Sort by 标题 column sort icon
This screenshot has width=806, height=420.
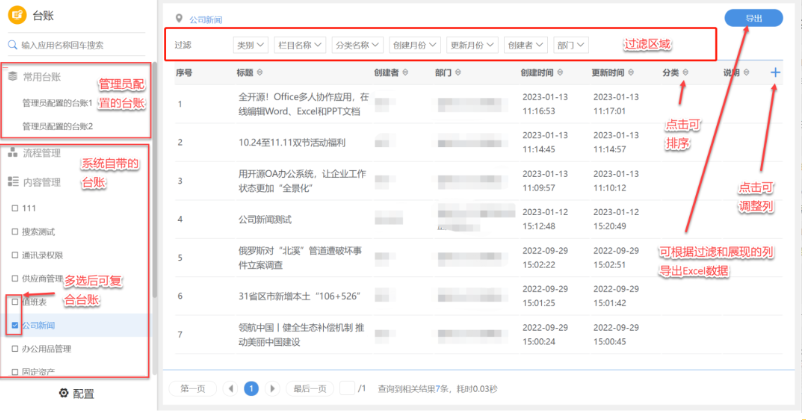[x=260, y=72]
